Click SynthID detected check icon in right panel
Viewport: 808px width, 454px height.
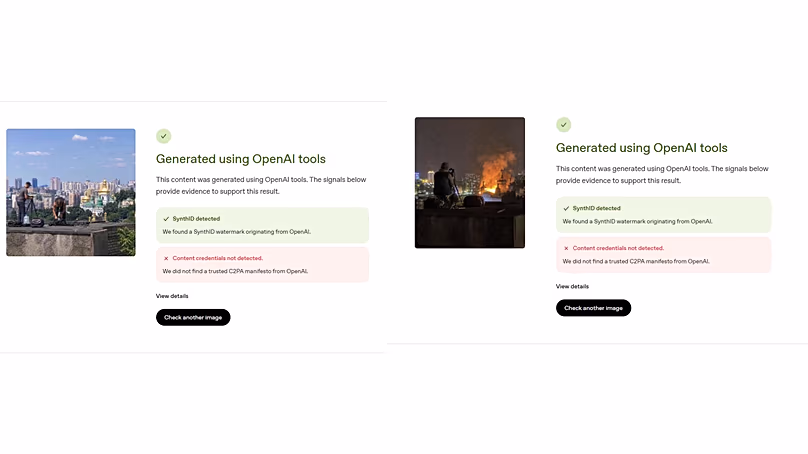click(x=566, y=209)
